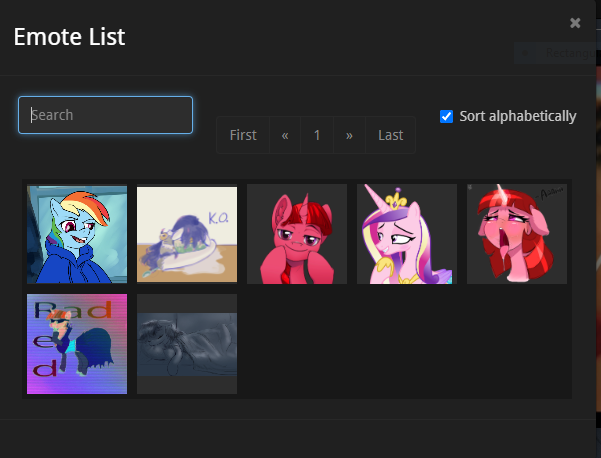Jump to Last page of emotes

pos(391,135)
